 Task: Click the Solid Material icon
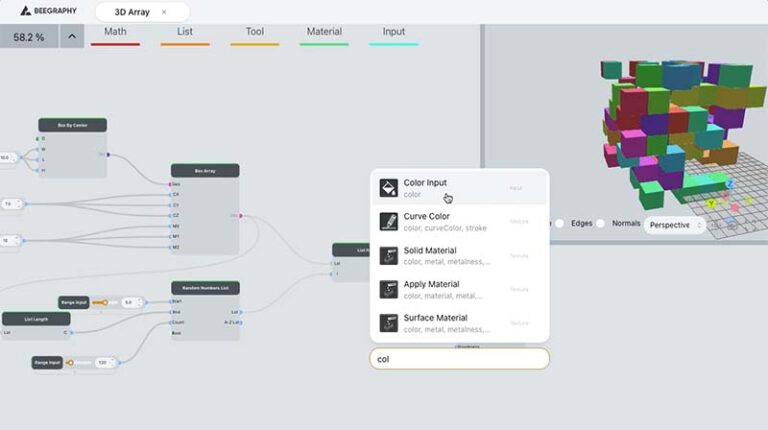pyautogui.click(x=389, y=256)
